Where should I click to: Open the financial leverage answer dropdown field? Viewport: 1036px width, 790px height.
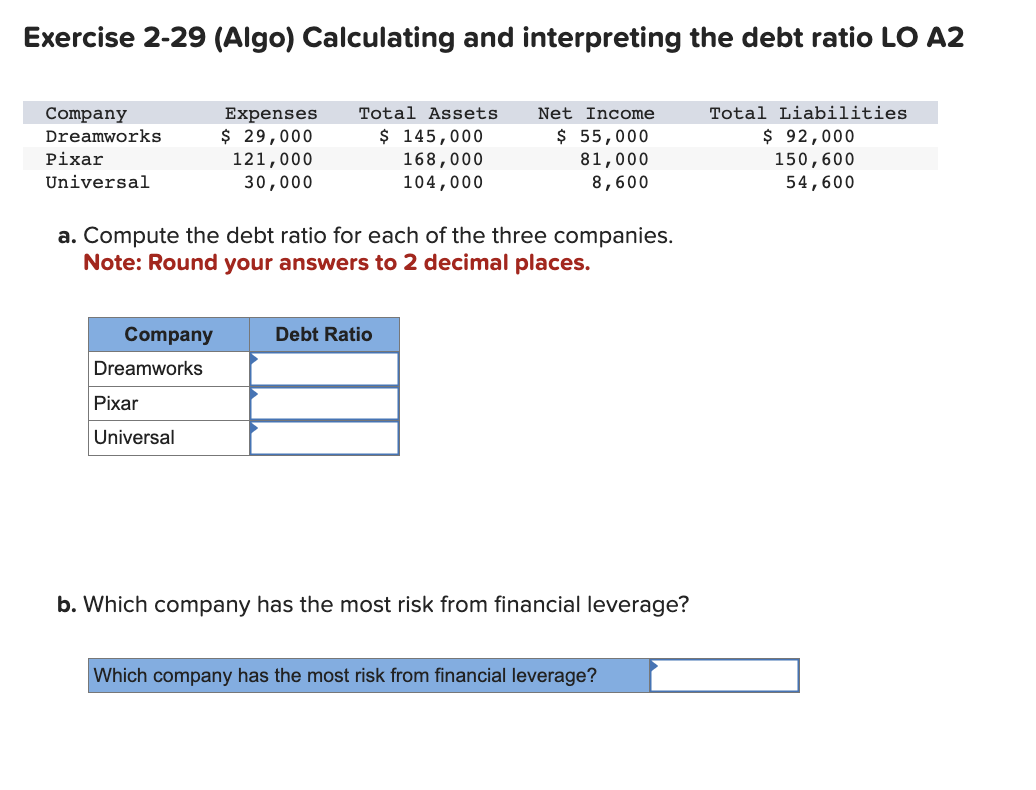723,675
